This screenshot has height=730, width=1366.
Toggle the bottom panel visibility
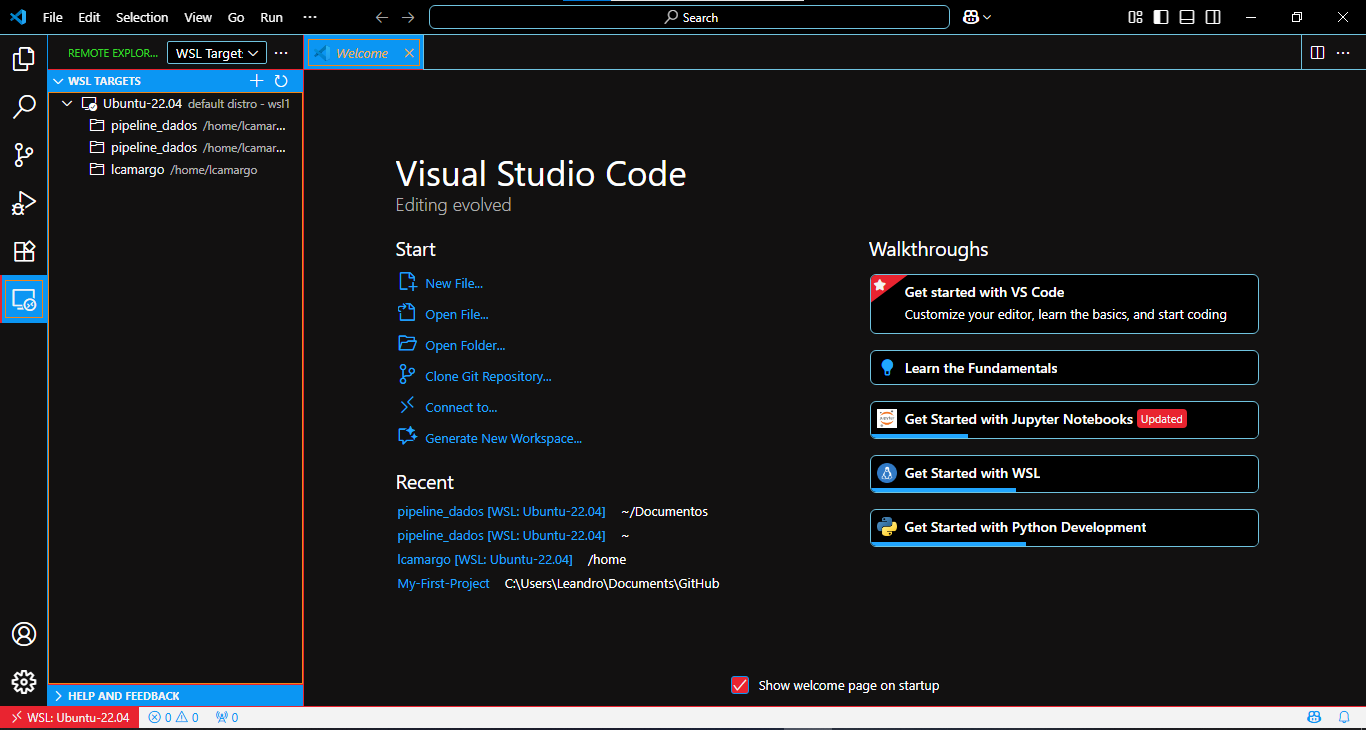(x=1187, y=17)
